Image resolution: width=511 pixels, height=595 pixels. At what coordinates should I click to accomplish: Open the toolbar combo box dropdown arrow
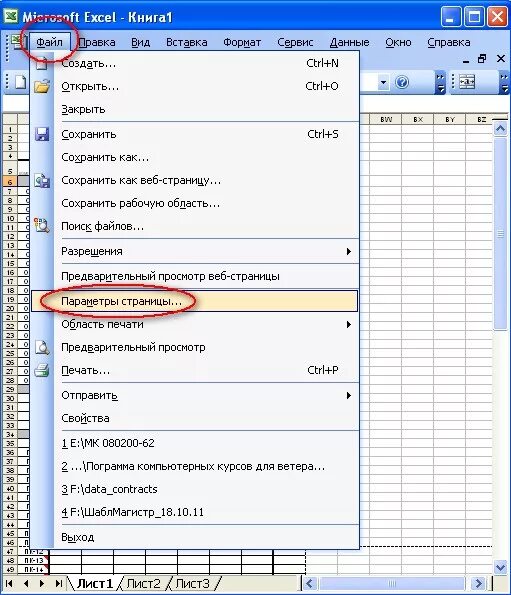pos(383,82)
